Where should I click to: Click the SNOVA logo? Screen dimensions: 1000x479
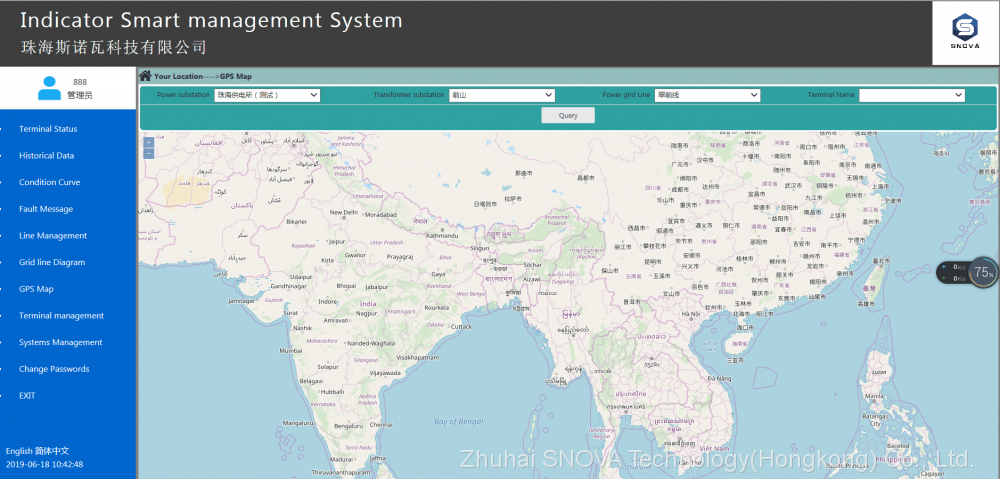click(964, 32)
